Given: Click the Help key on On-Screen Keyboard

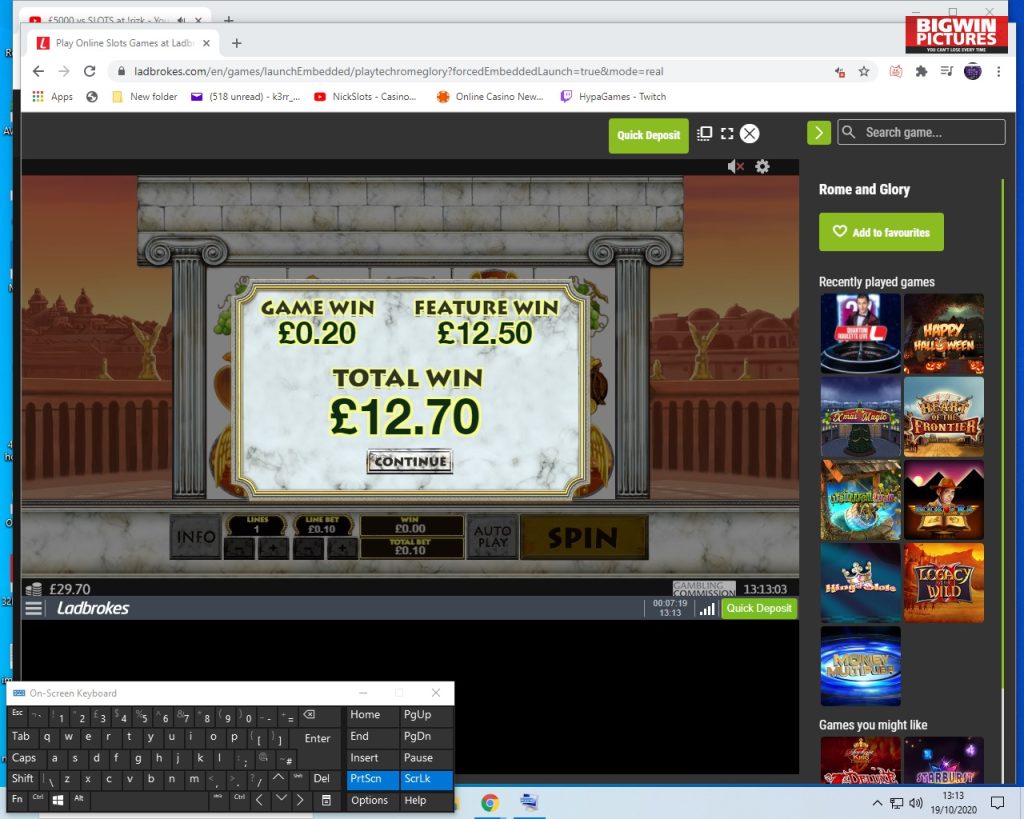Looking at the screenshot, I should click(x=425, y=800).
